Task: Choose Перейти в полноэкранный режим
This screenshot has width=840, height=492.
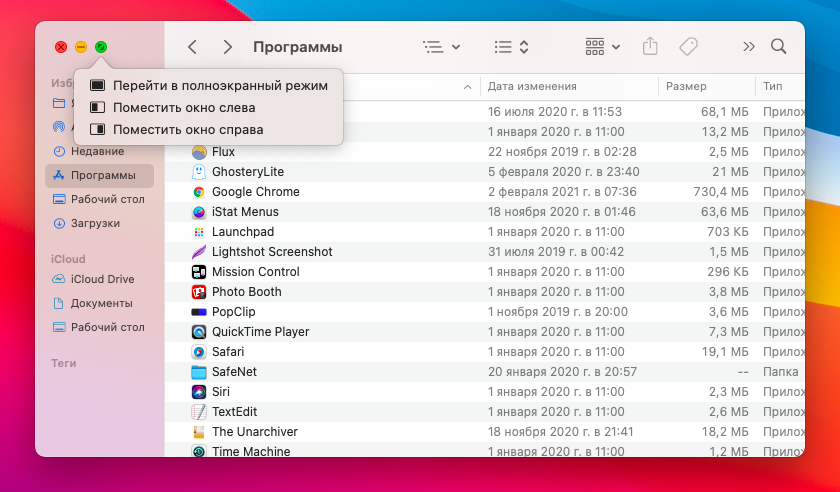Action: pos(208,85)
